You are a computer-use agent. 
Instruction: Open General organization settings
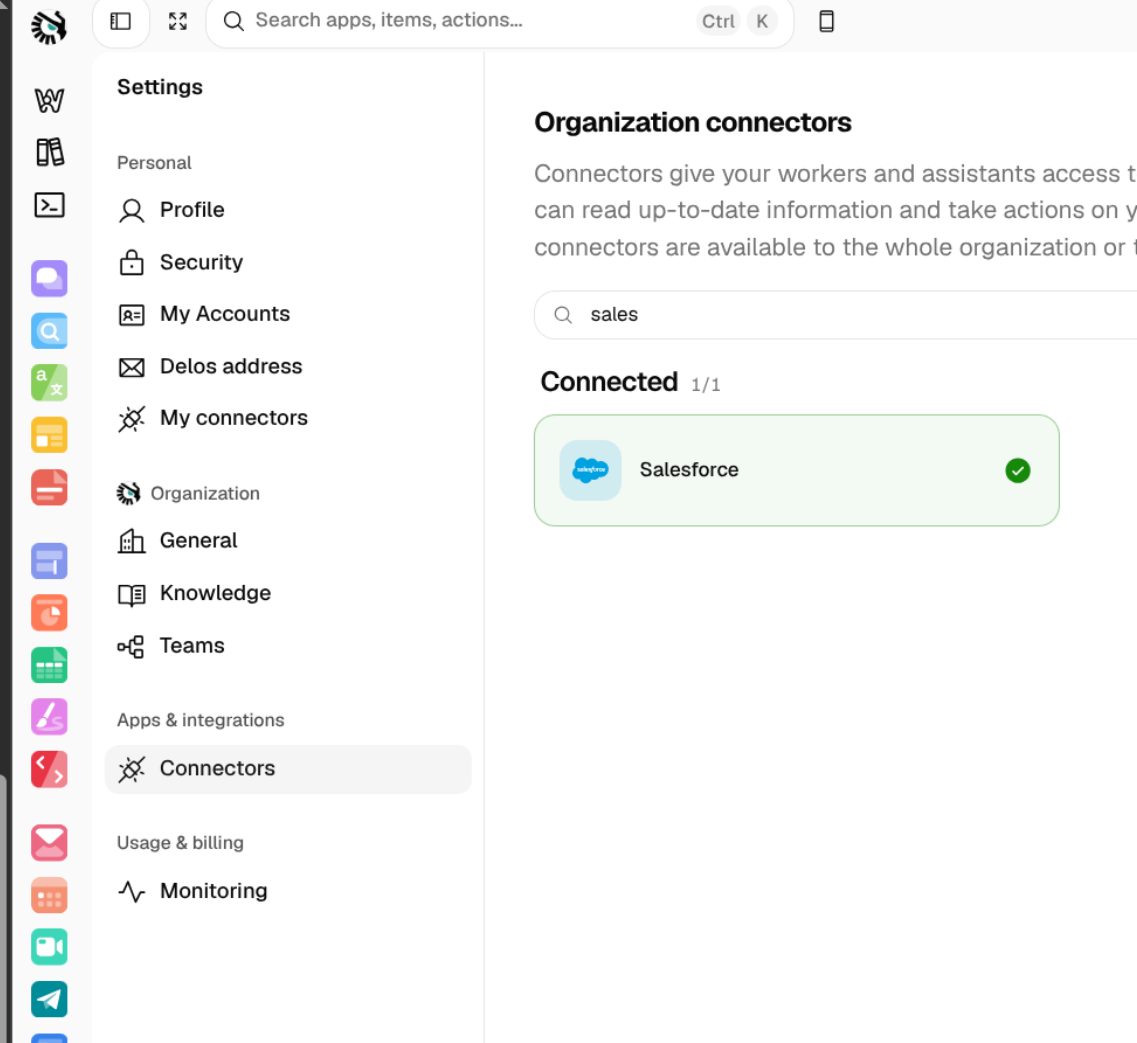tap(288, 541)
